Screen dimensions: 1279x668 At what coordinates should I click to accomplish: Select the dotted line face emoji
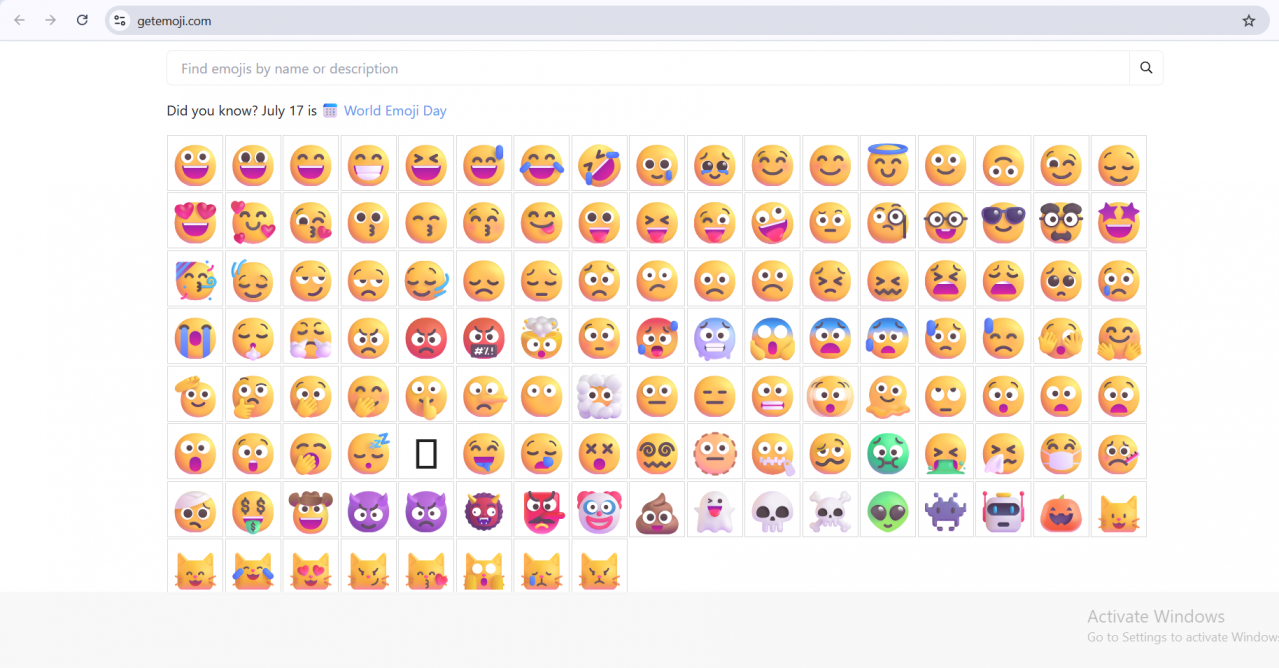(715, 454)
